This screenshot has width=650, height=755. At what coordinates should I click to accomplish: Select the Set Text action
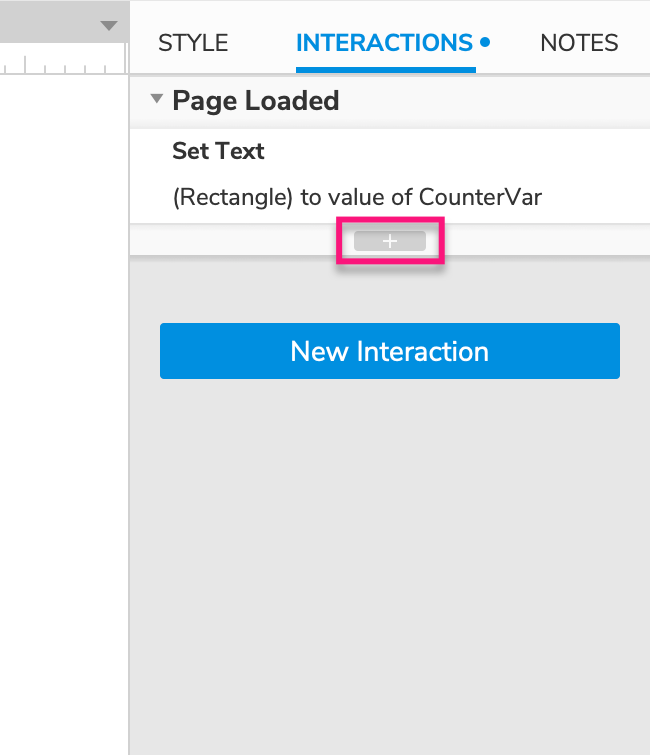point(218,151)
